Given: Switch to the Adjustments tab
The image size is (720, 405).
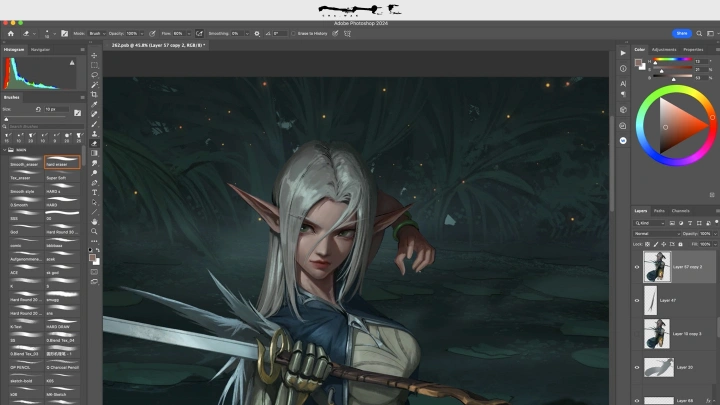Looking at the screenshot, I should pos(664,50).
